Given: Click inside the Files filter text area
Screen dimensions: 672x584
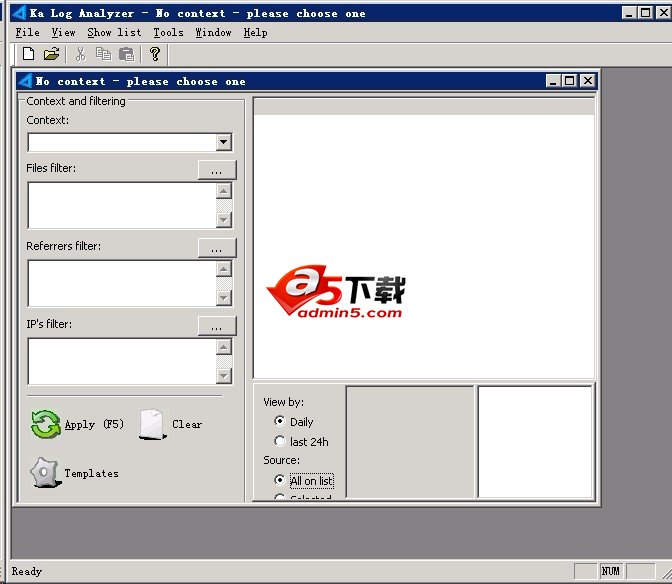Looking at the screenshot, I should pos(122,206).
